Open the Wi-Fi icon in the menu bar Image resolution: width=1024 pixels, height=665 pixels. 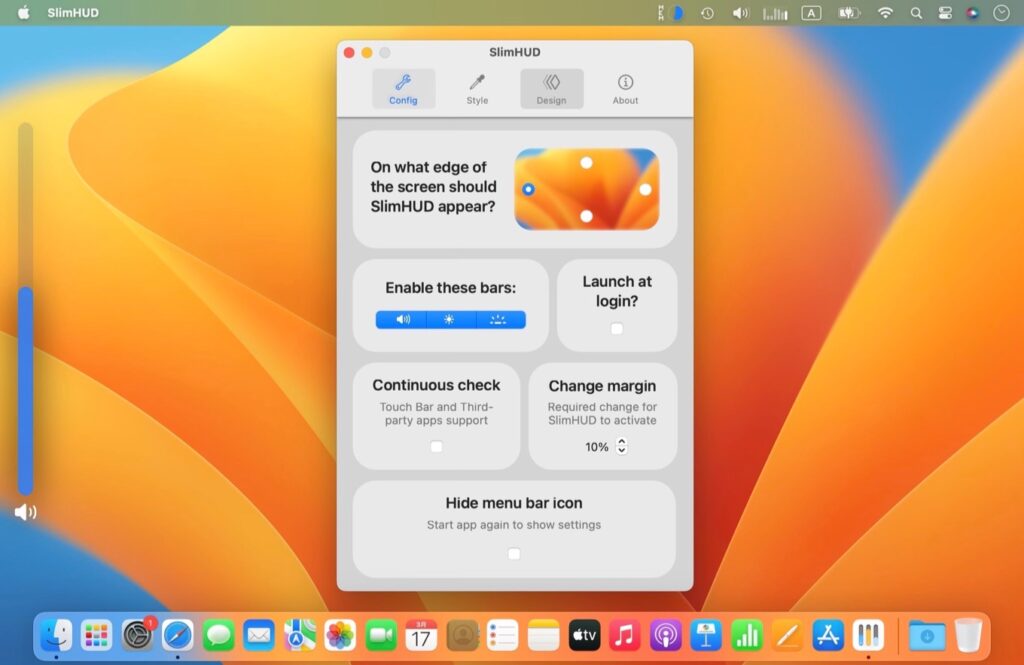[887, 13]
